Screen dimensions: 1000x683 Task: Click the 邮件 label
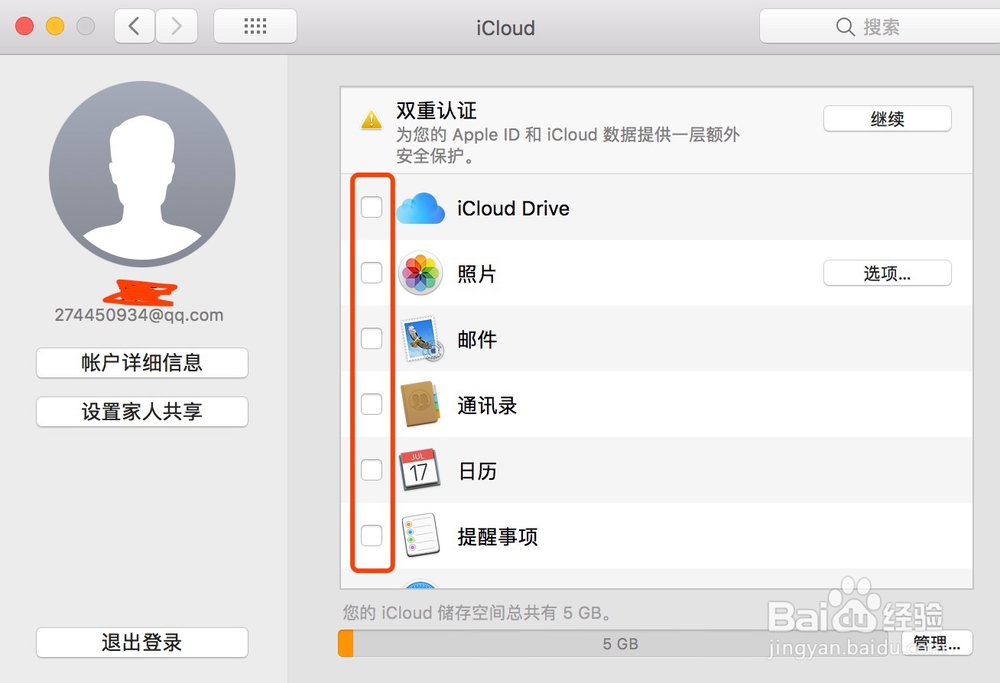(x=477, y=339)
